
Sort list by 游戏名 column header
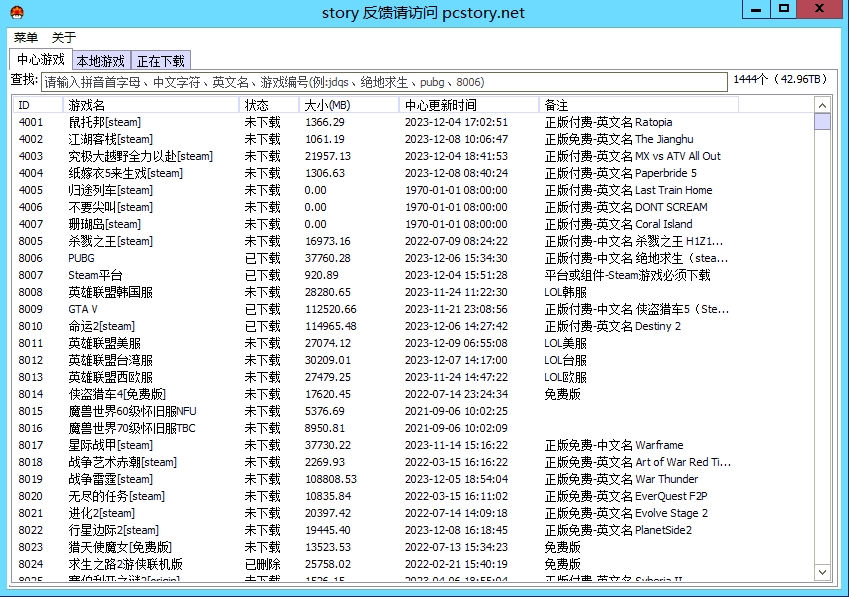pos(151,105)
